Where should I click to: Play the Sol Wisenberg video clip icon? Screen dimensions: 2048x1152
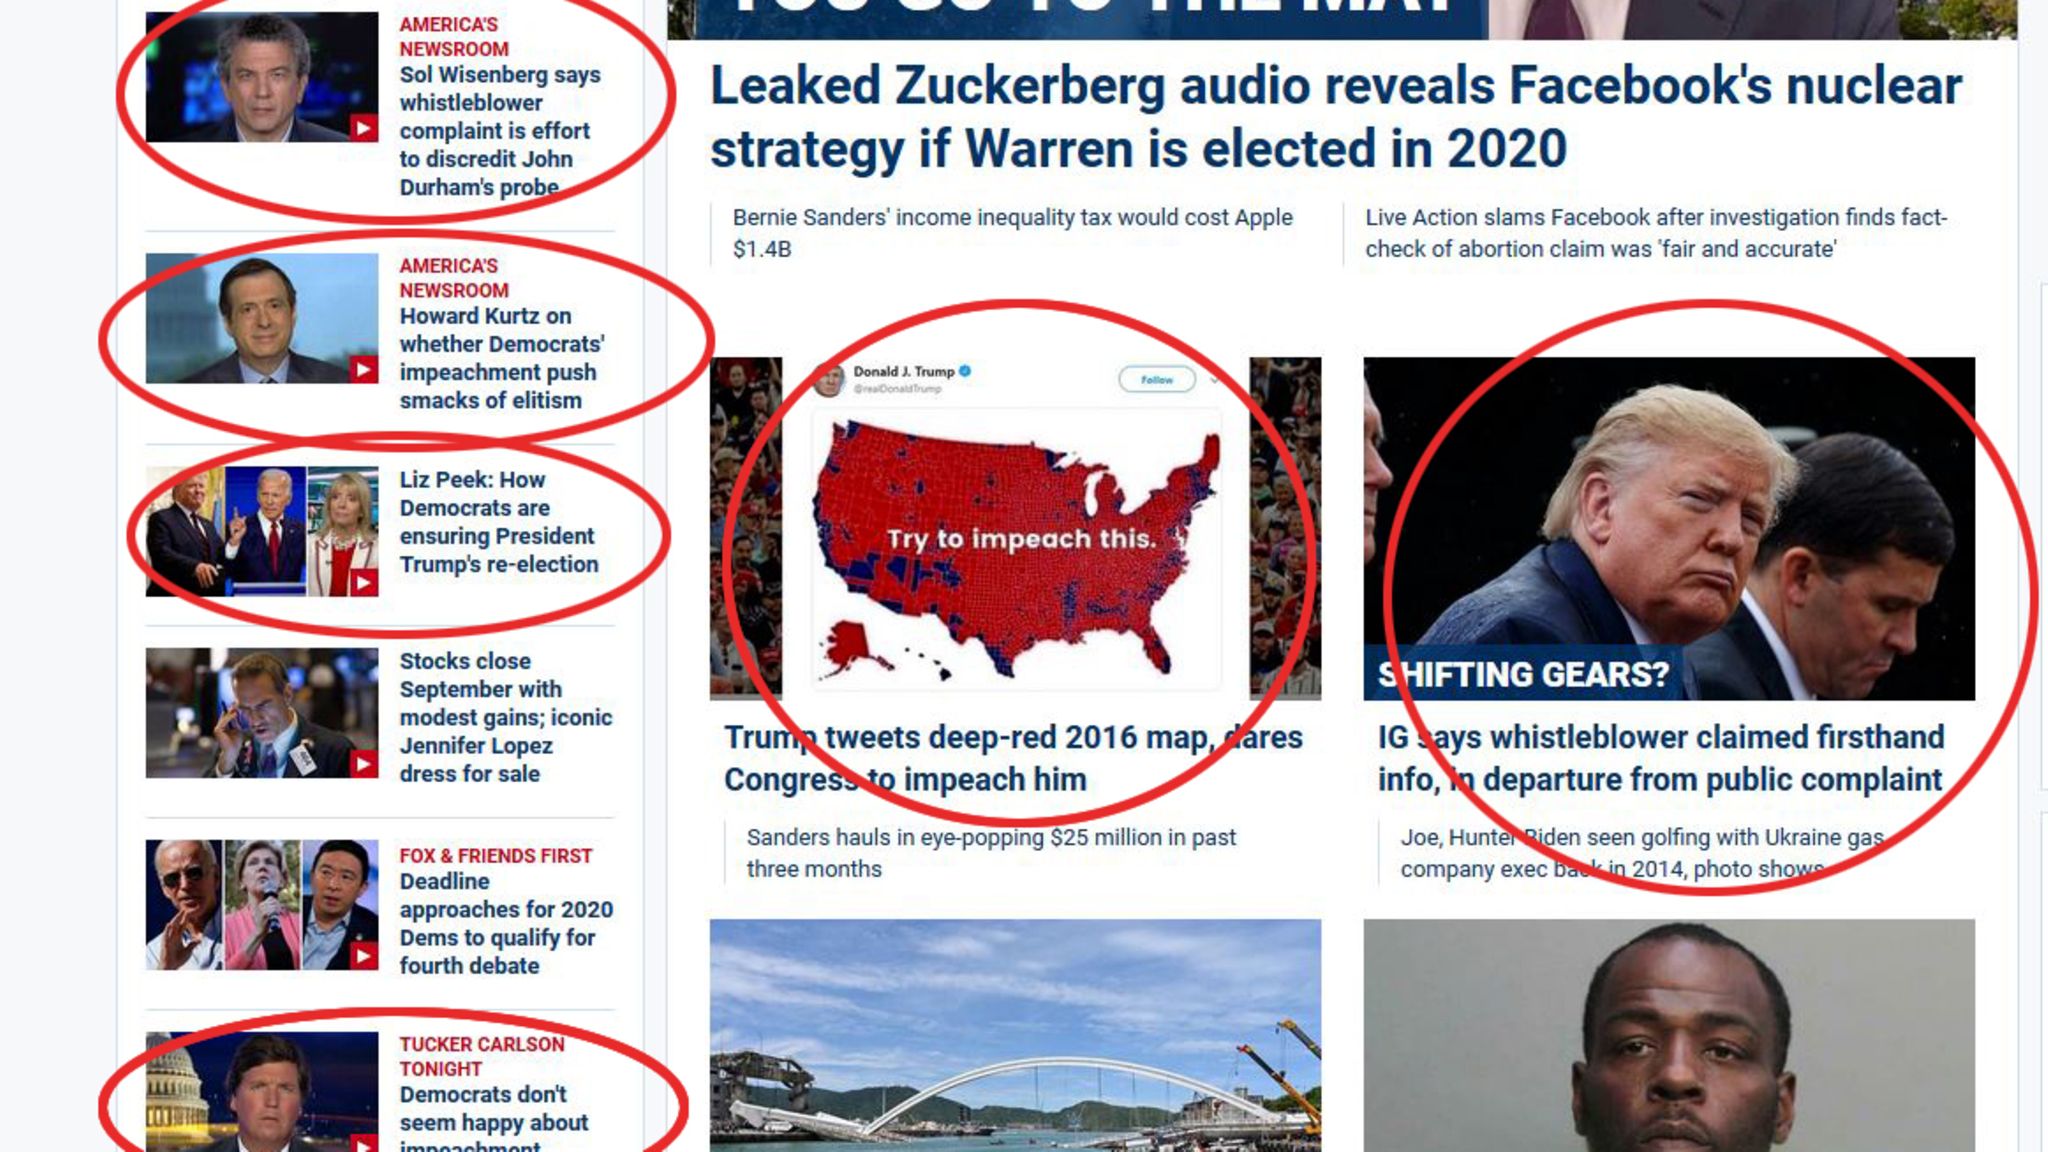(x=364, y=128)
